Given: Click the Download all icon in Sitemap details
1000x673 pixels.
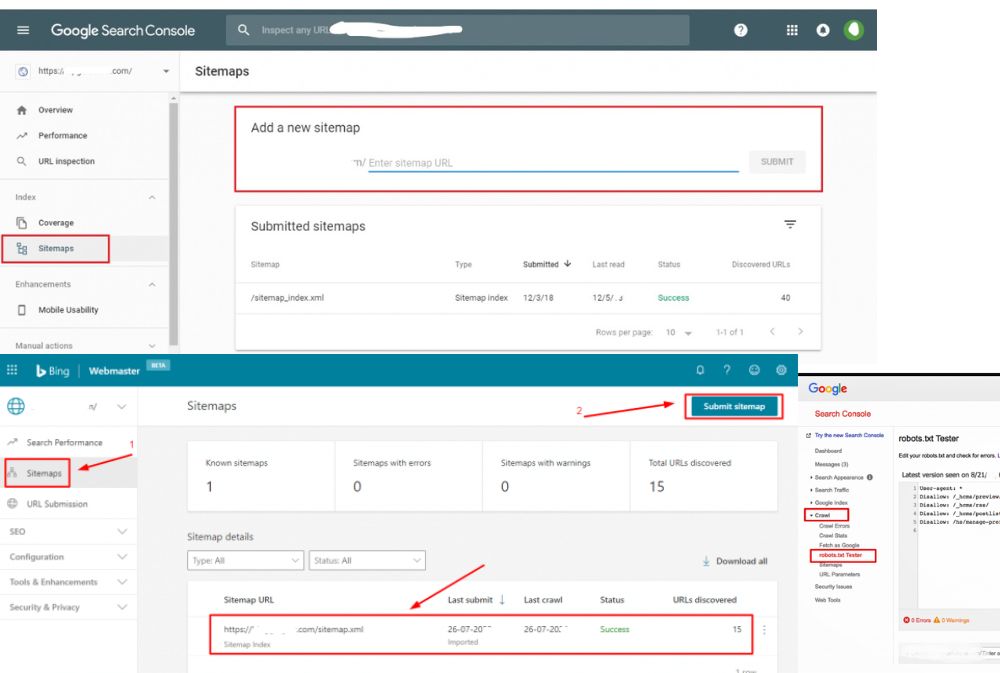Looking at the screenshot, I should 705,561.
